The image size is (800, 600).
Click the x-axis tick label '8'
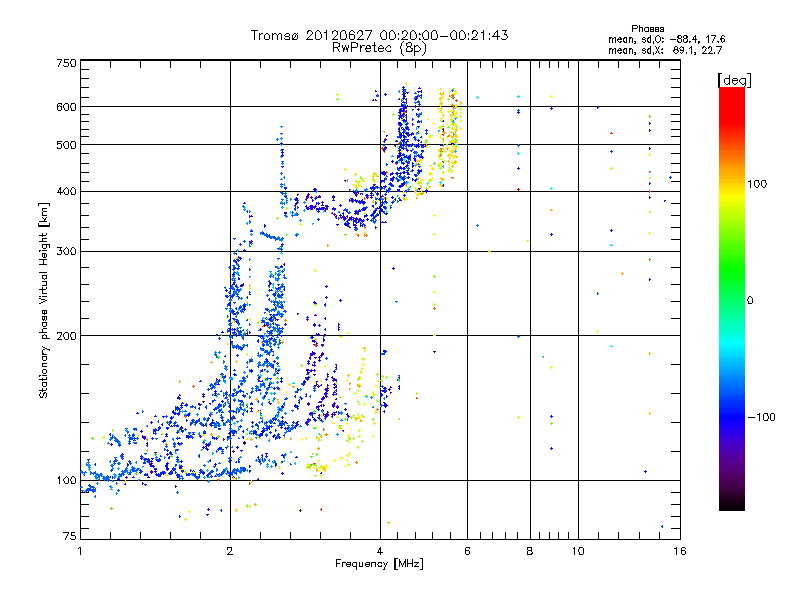coord(530,551)
